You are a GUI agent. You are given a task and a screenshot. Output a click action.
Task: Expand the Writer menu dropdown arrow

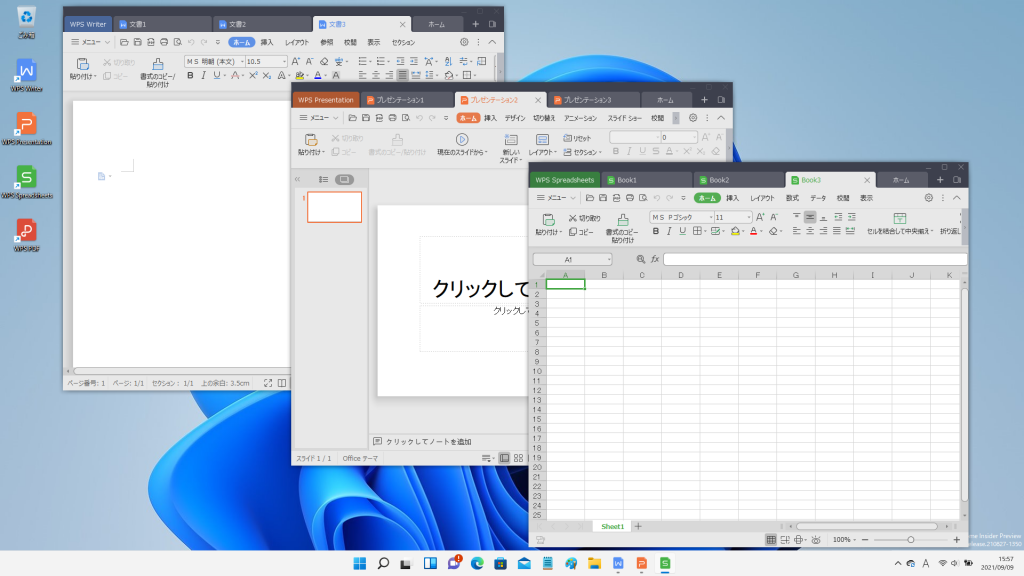pos(108,42)
